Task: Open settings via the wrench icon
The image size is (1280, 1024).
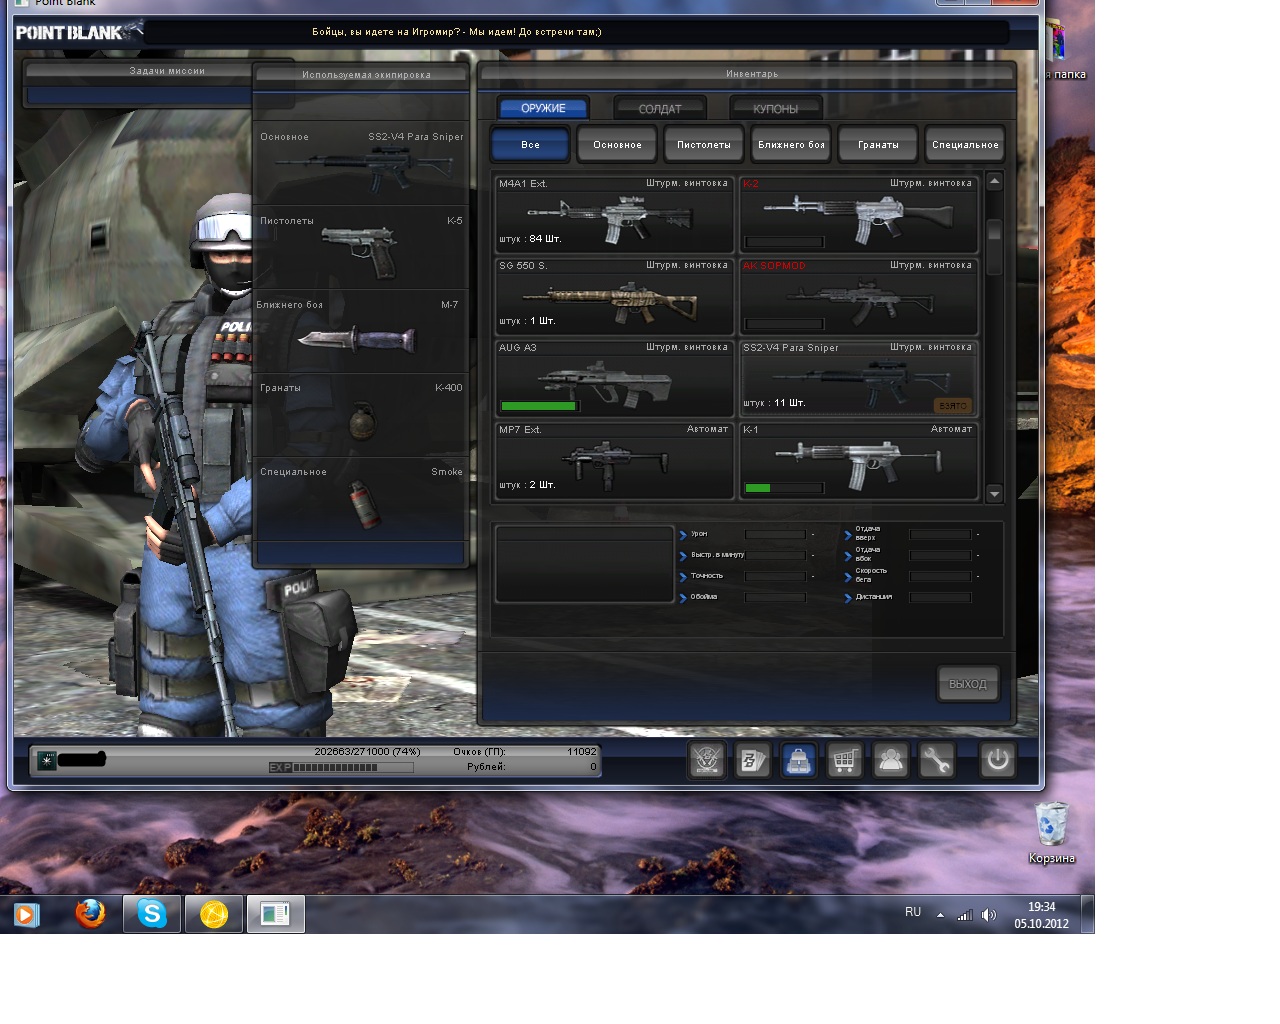Action: (937, 761)
